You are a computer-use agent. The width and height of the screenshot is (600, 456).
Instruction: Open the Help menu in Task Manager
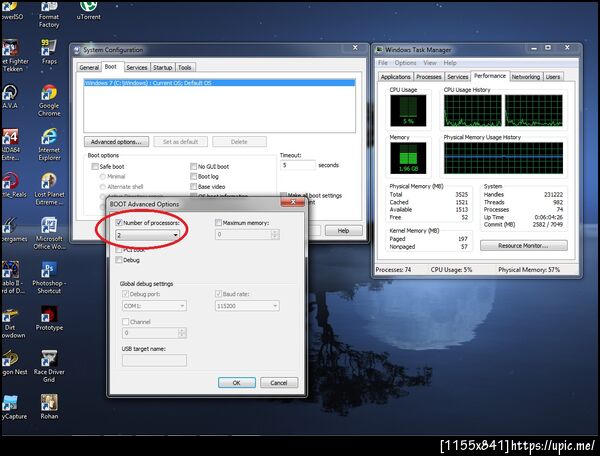pyautogui.click(x=450, y=63)
